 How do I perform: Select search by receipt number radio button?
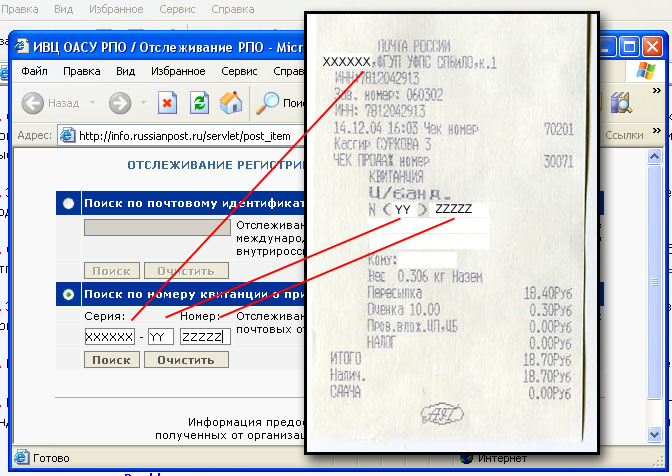[68, 294]
